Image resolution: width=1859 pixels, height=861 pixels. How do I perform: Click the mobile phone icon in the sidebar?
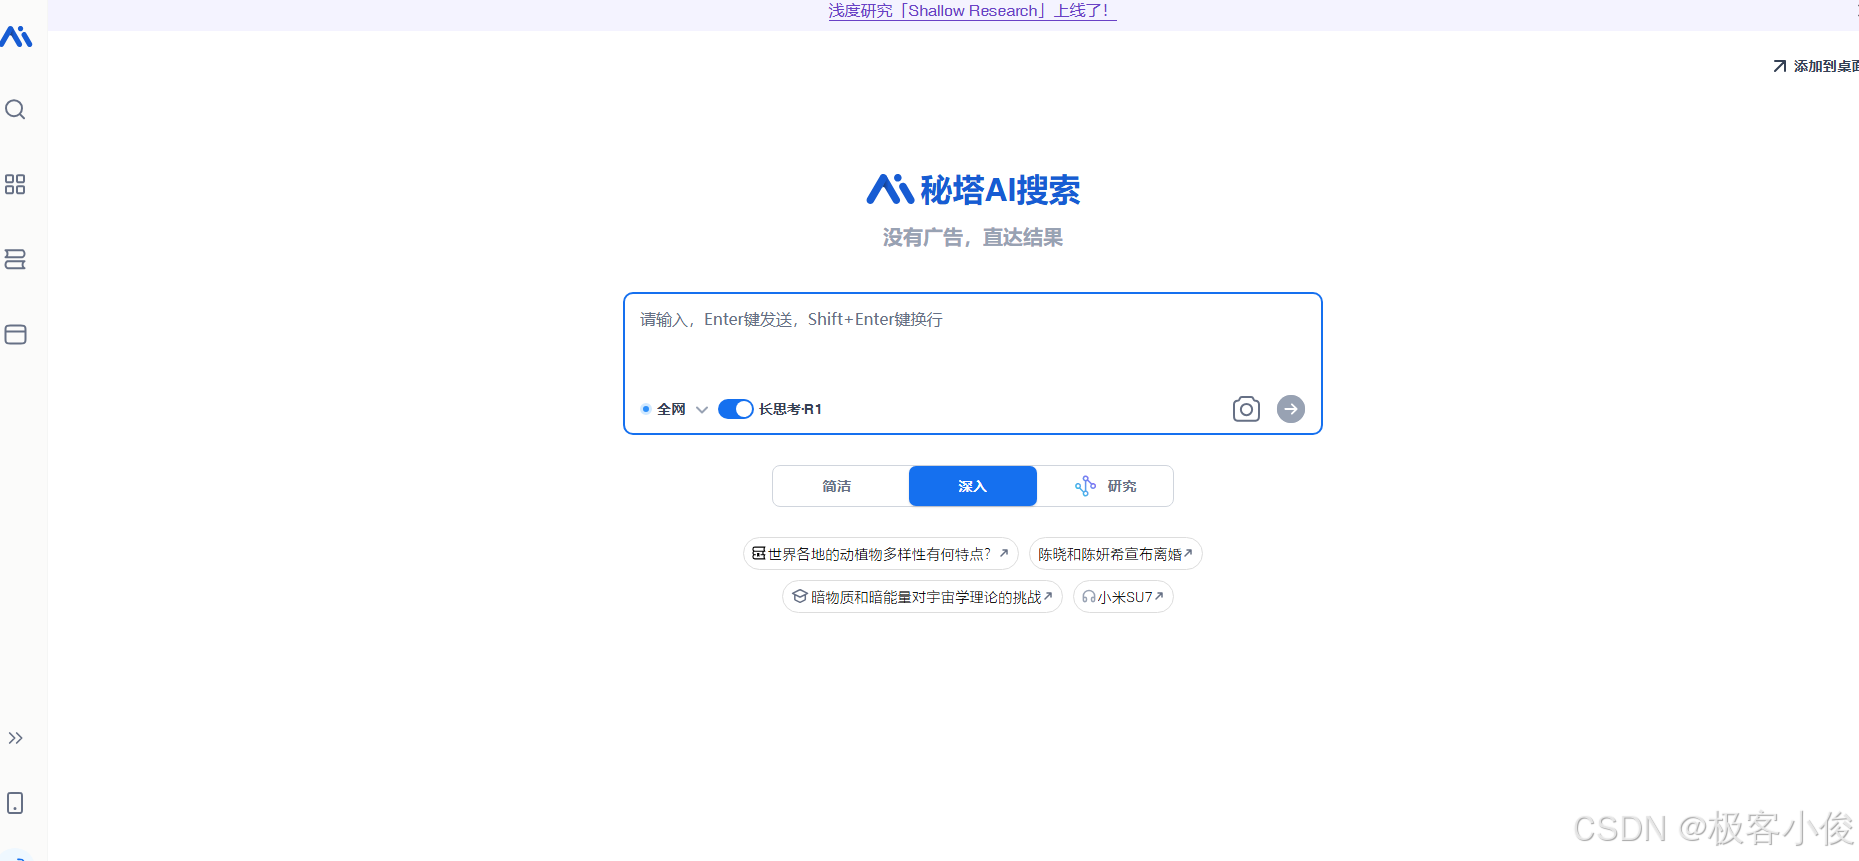(15, 803)
